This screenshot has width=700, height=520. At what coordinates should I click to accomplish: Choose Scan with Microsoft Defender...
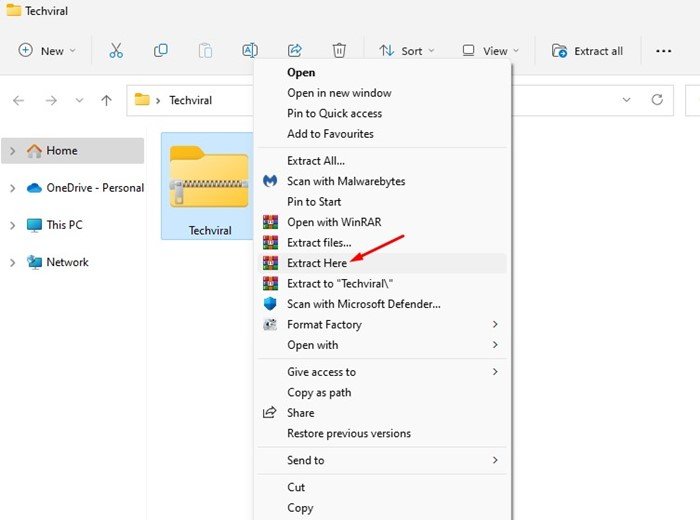pyautogui.click(x=382, y=304)
